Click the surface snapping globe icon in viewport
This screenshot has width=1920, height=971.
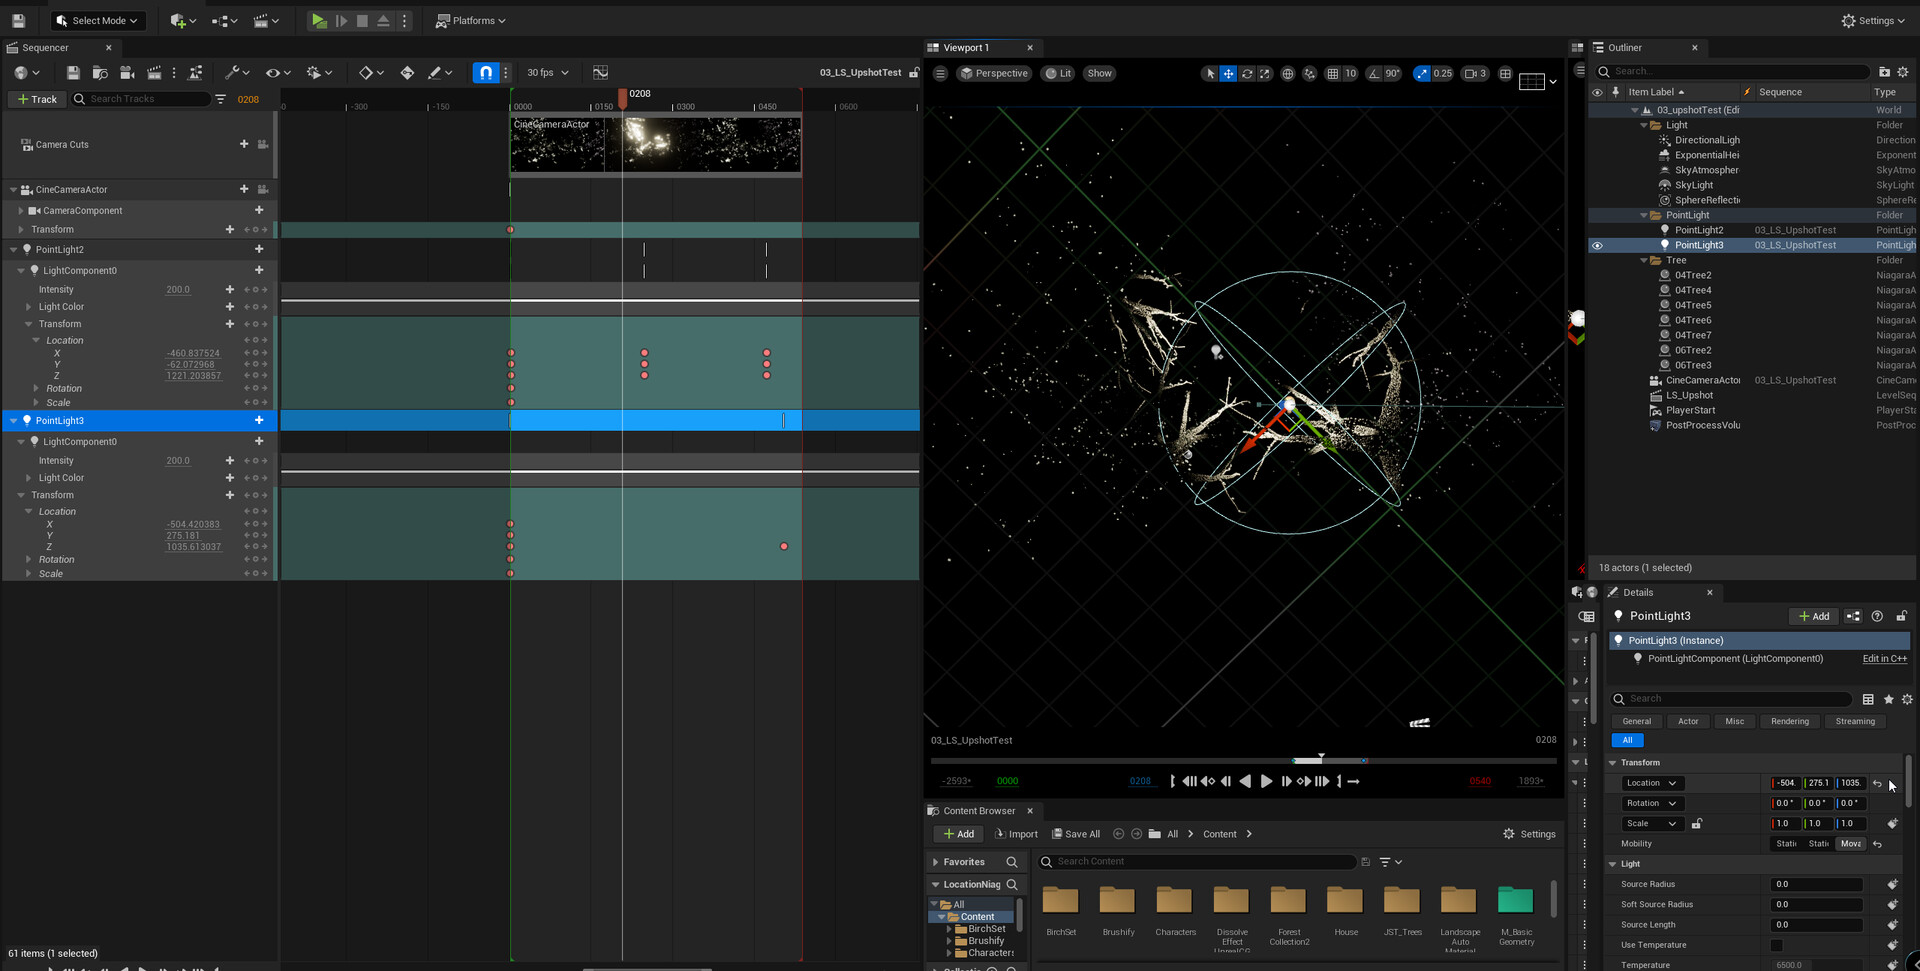tap(1288, 73)
